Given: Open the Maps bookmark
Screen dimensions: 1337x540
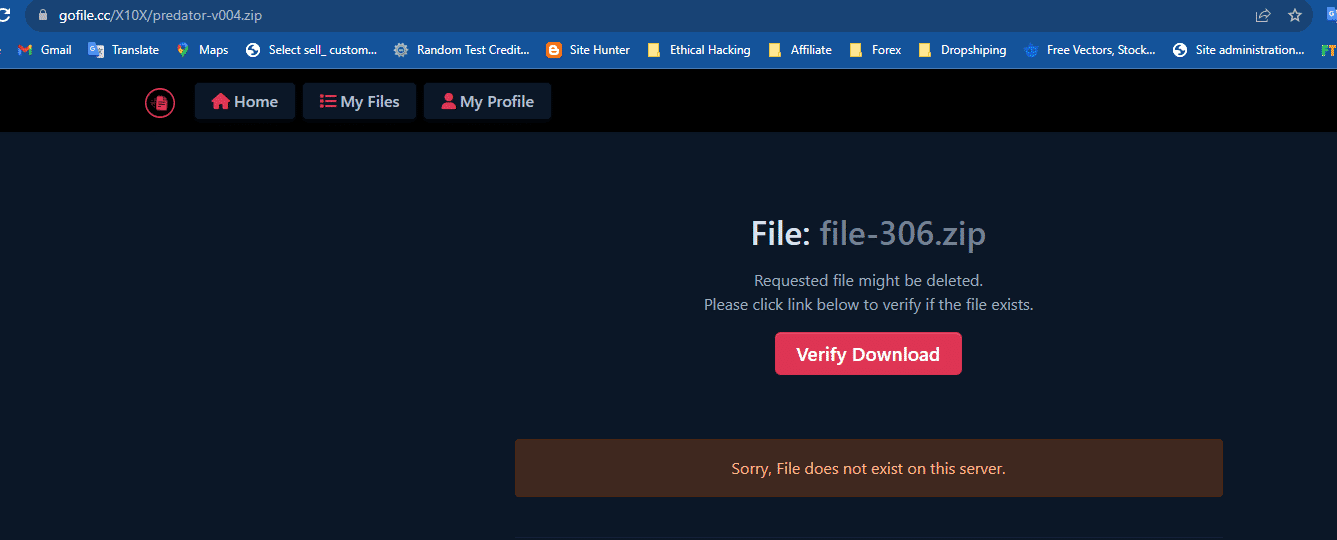Looking at the screenshot, I should [202, 50].
